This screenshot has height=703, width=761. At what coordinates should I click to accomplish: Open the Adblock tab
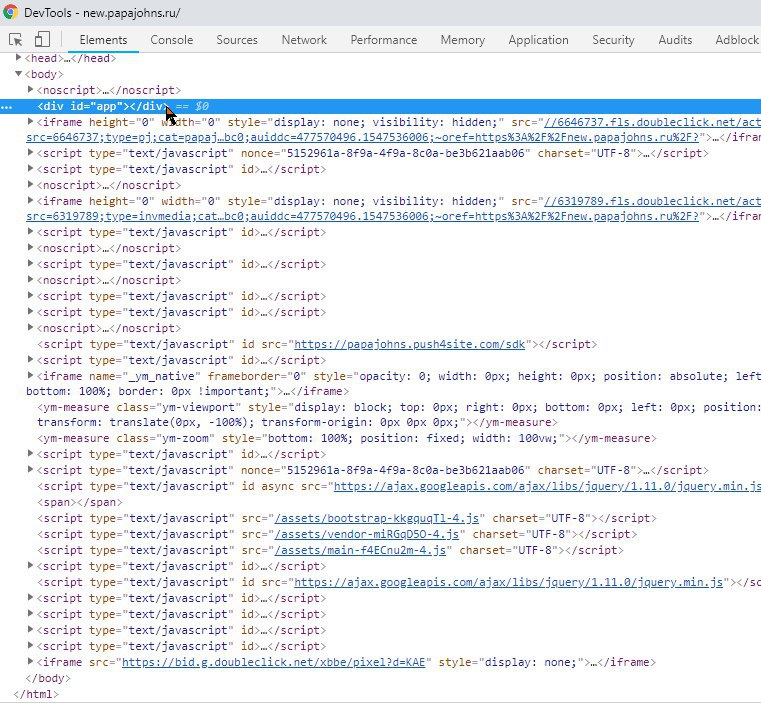737,40
